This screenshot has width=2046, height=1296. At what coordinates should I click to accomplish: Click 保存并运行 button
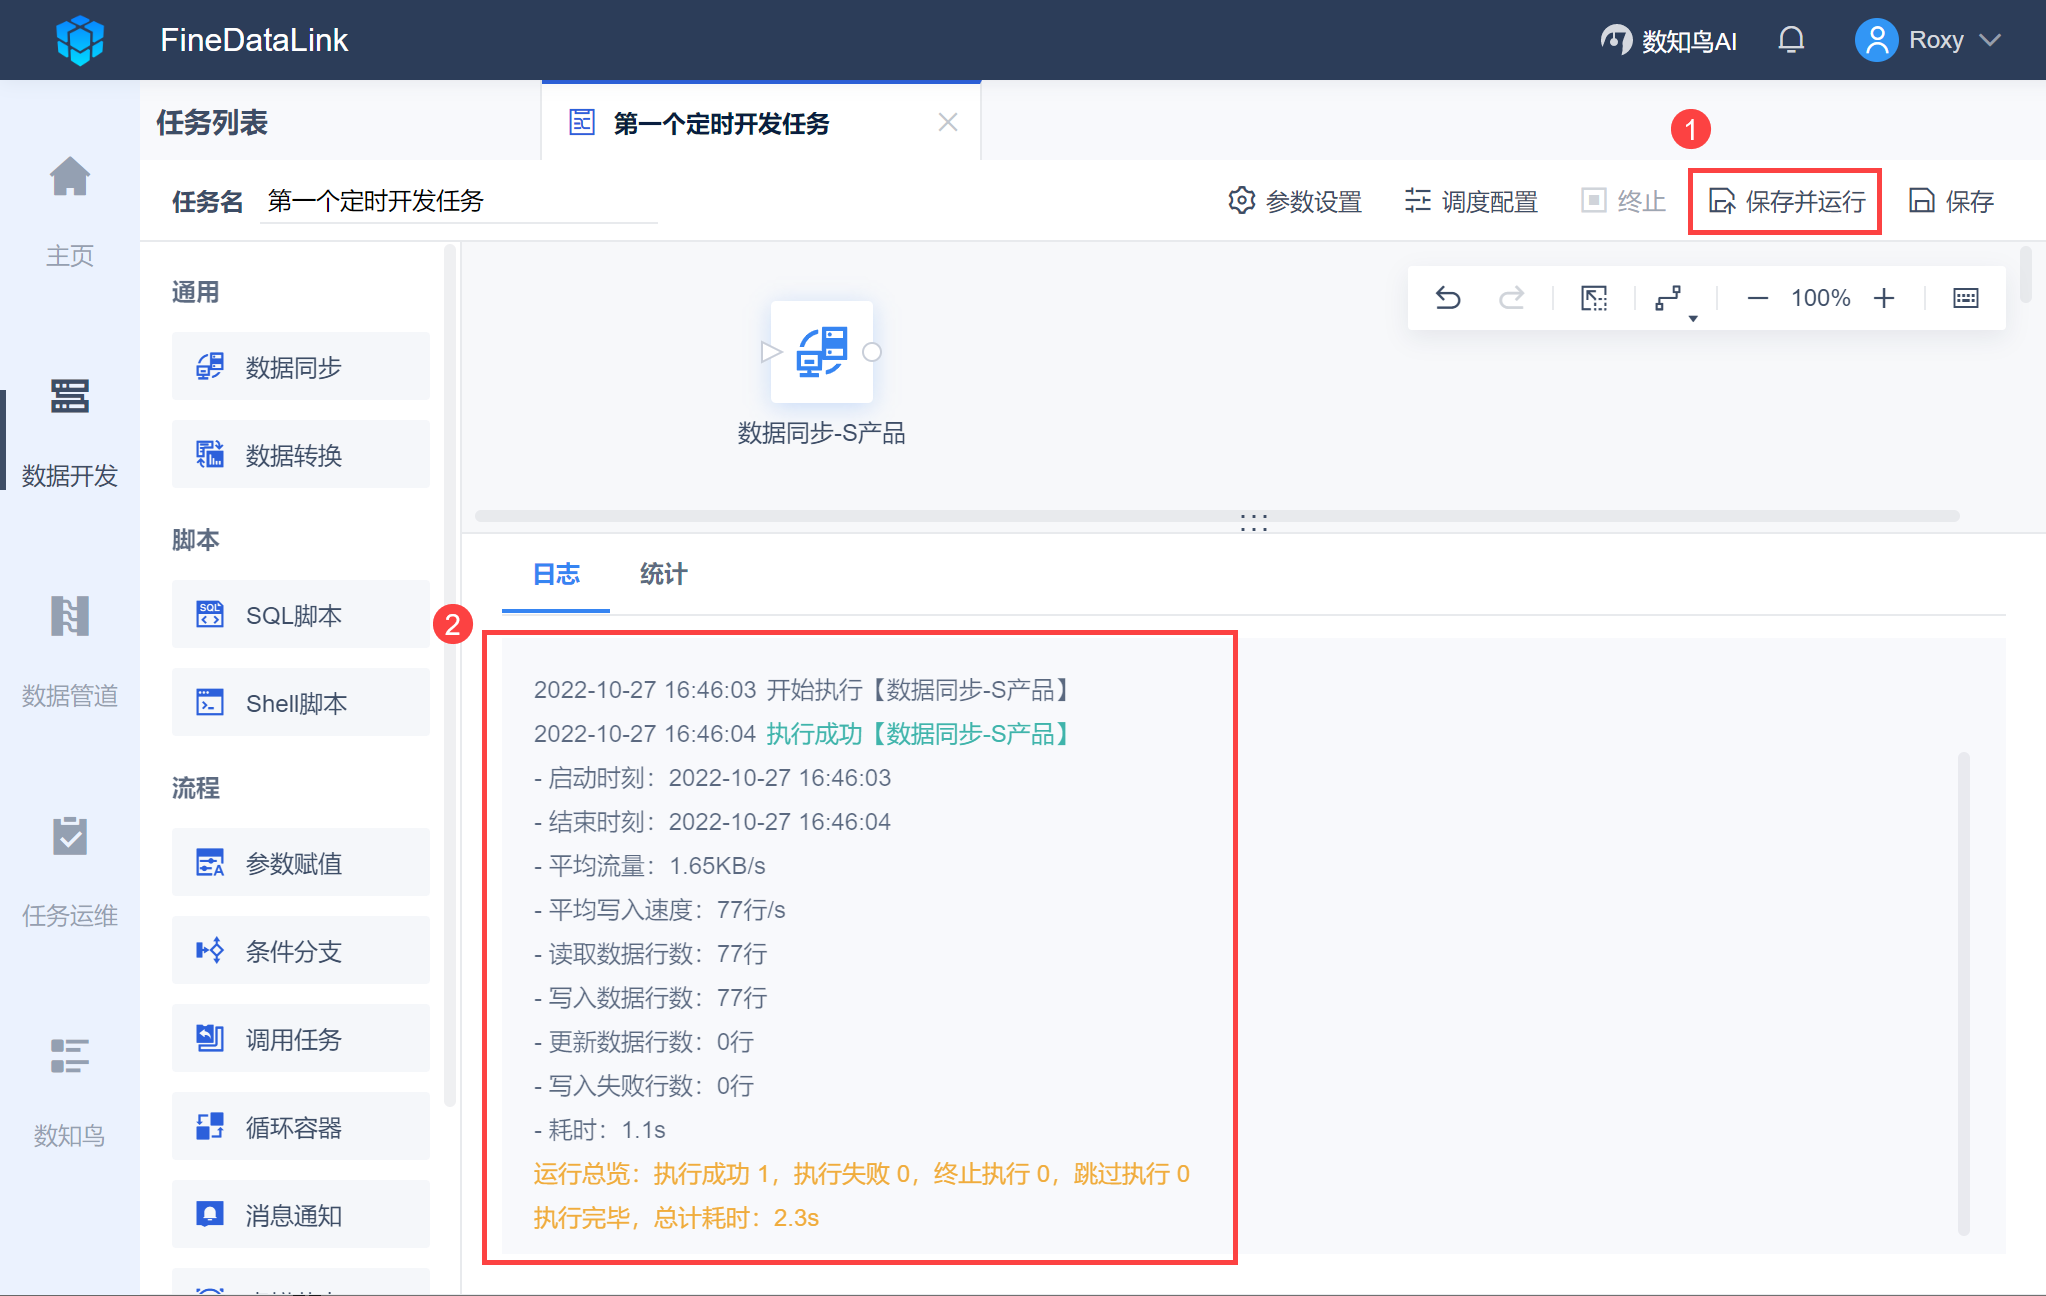point(1786,202)
